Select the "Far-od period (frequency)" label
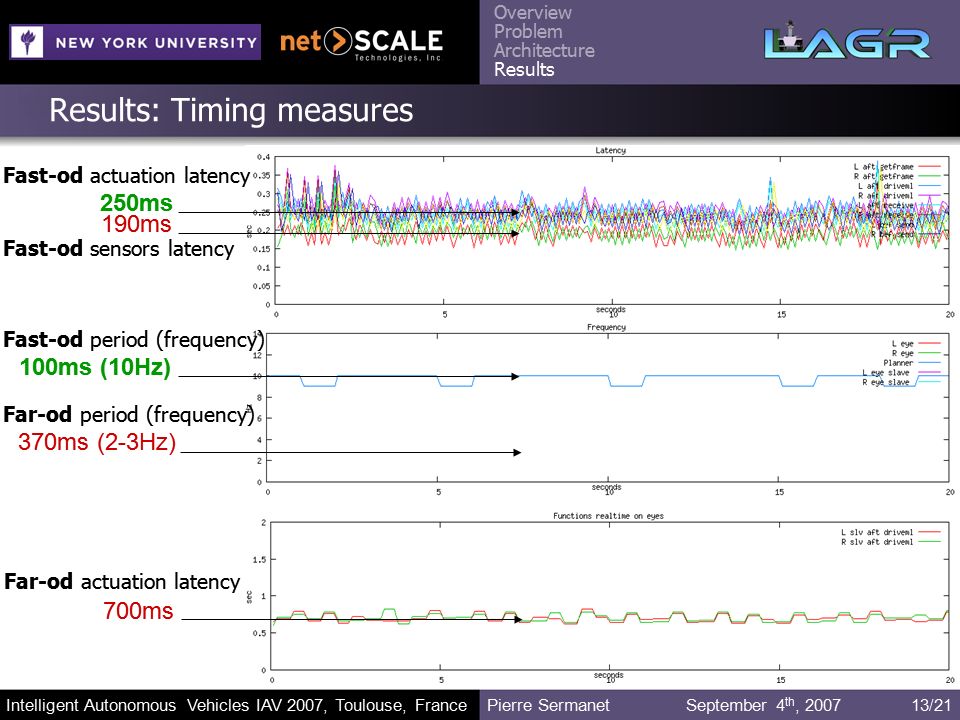The height and width of the screenshot is (720, 960). tap(129, 414)
